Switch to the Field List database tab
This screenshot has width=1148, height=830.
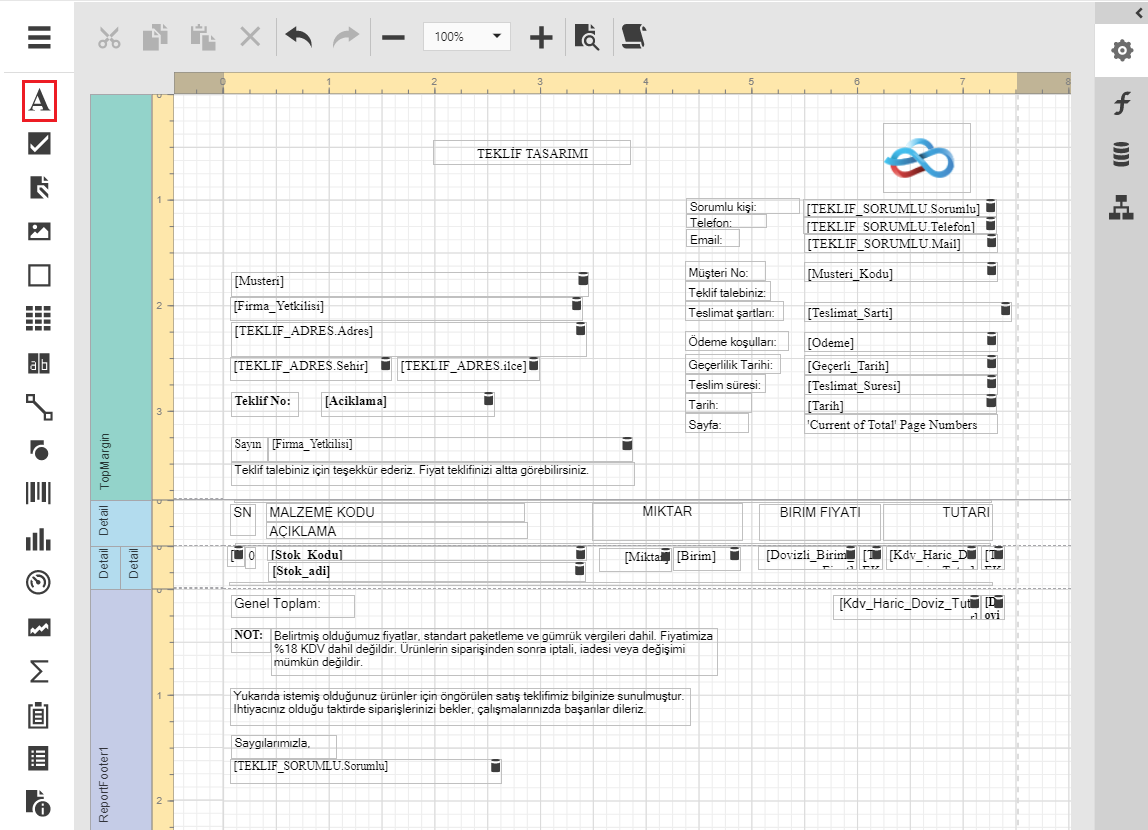tap(1122, 155)
